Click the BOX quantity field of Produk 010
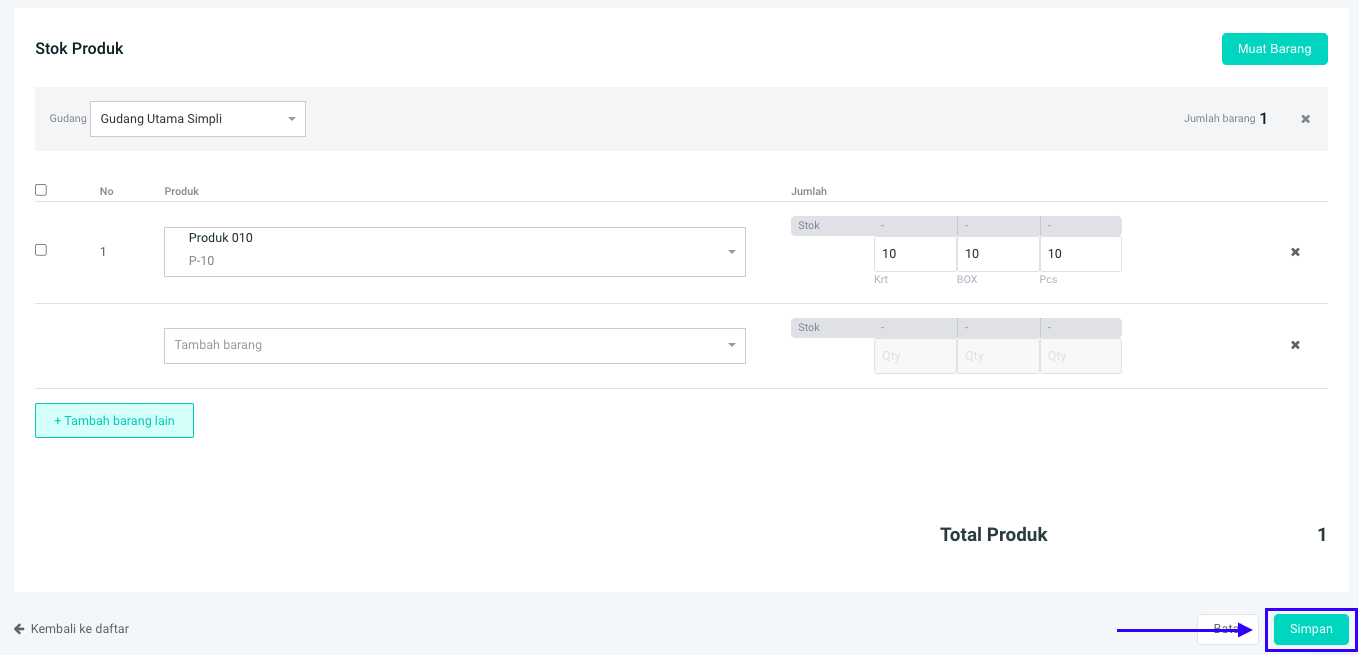The height and width of the screenshot is (655, 1359). (x=997, y=254)
